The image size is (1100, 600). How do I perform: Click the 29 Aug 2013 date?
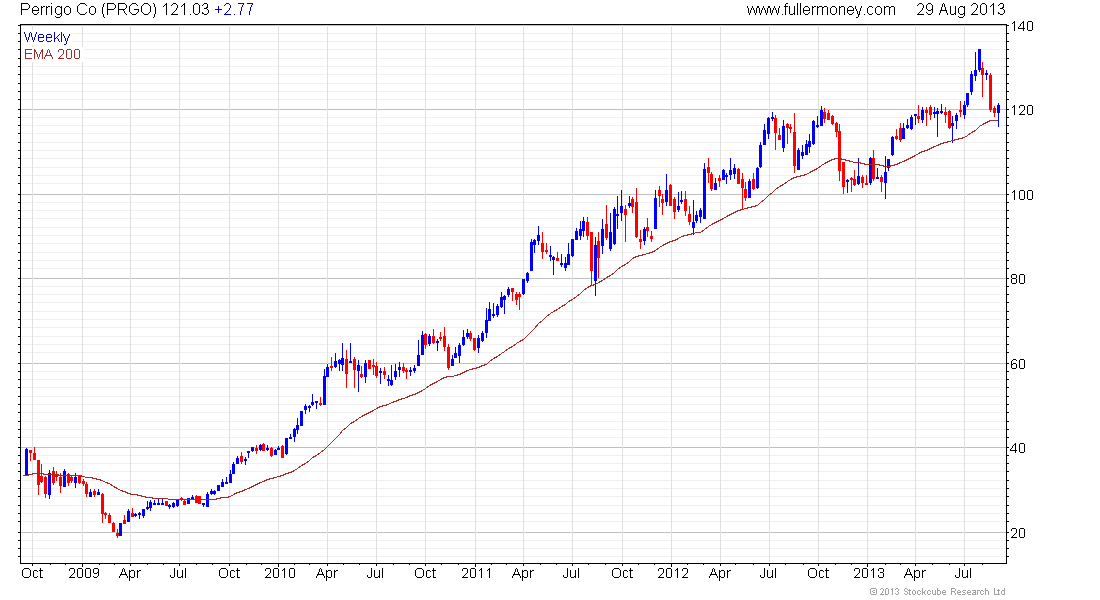tap(960, 10)
